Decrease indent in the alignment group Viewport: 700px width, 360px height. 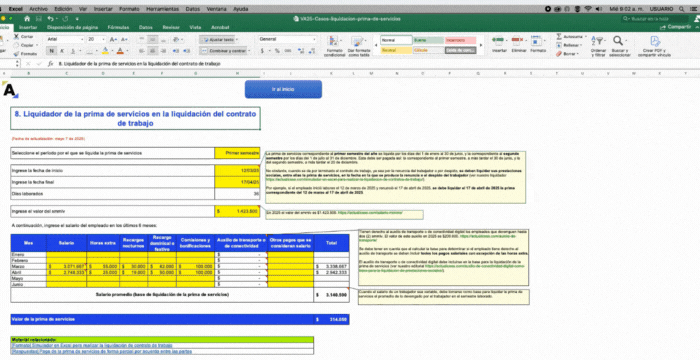click(x=176, y=51)
